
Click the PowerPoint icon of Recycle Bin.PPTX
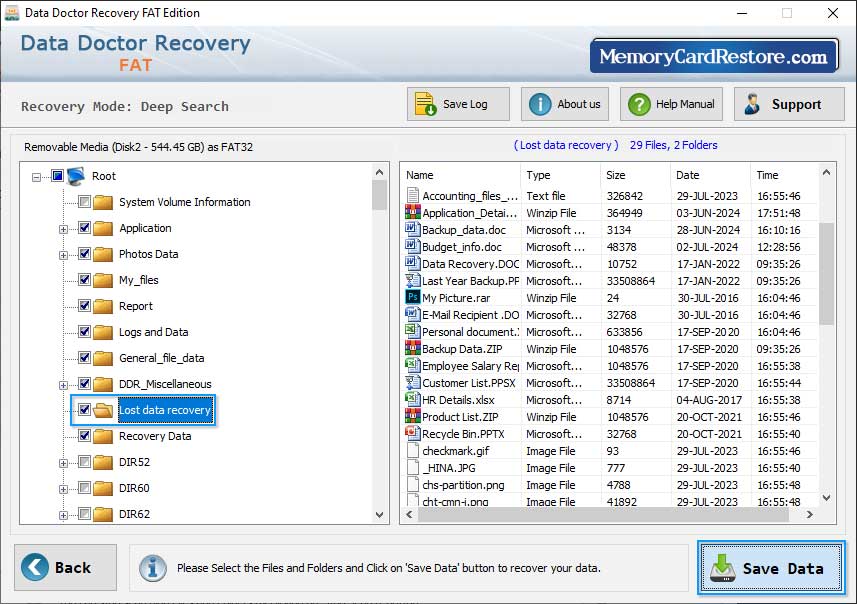pyautogui.click(x=413, y=433)
